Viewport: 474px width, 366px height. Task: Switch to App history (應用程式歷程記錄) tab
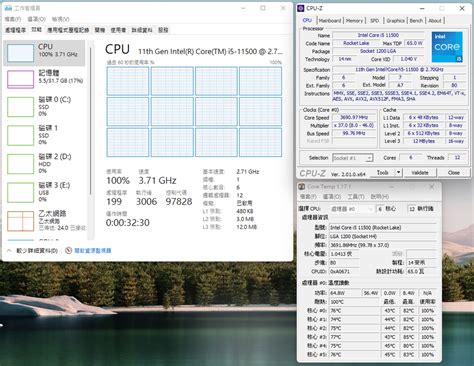[x=68, y=30]
